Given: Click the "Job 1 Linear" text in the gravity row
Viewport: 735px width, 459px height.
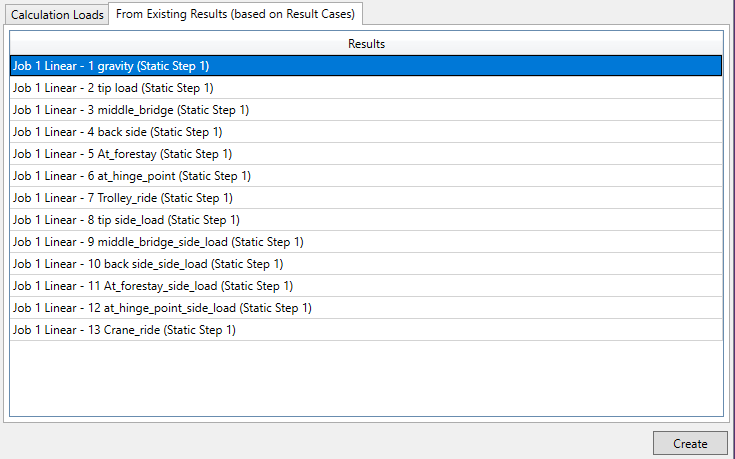Looking at the screenshot, I should 43,66.
